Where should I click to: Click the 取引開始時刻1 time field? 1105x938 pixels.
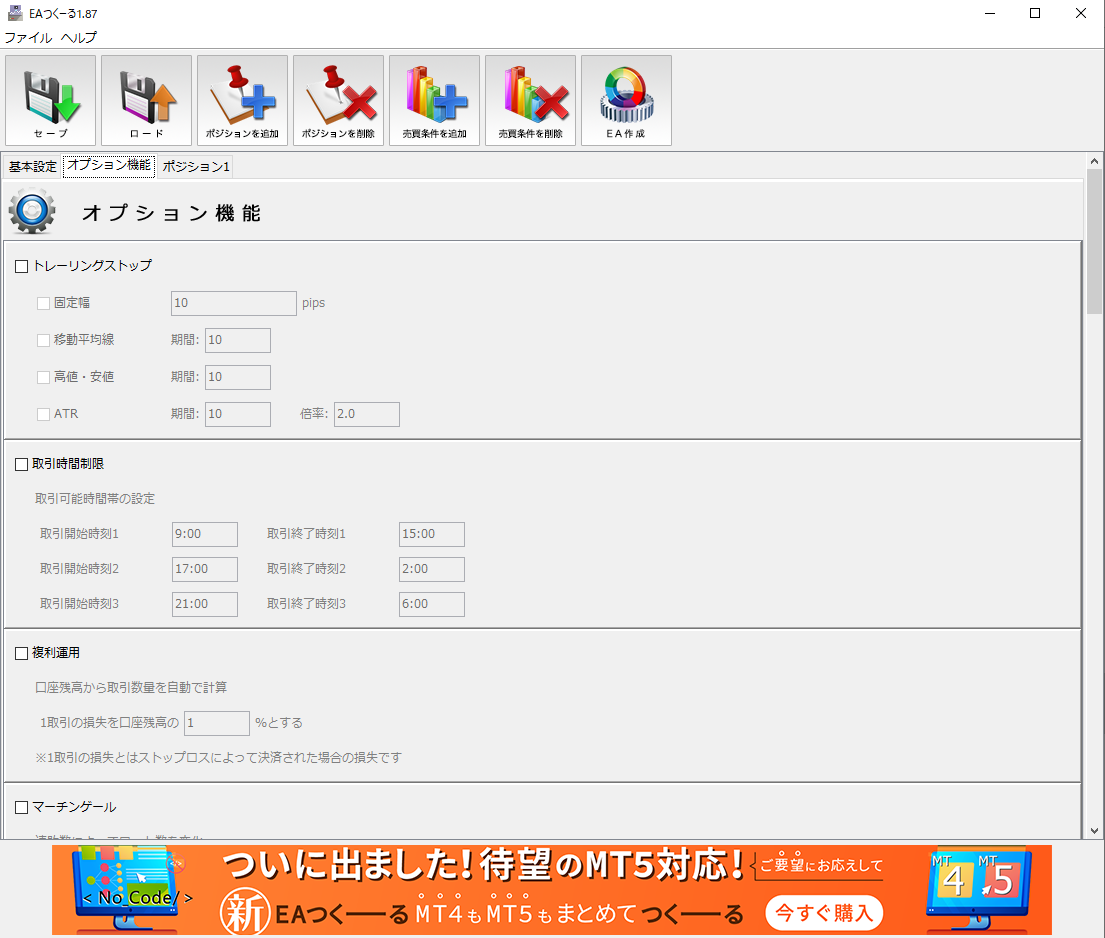tap(205, 535)
